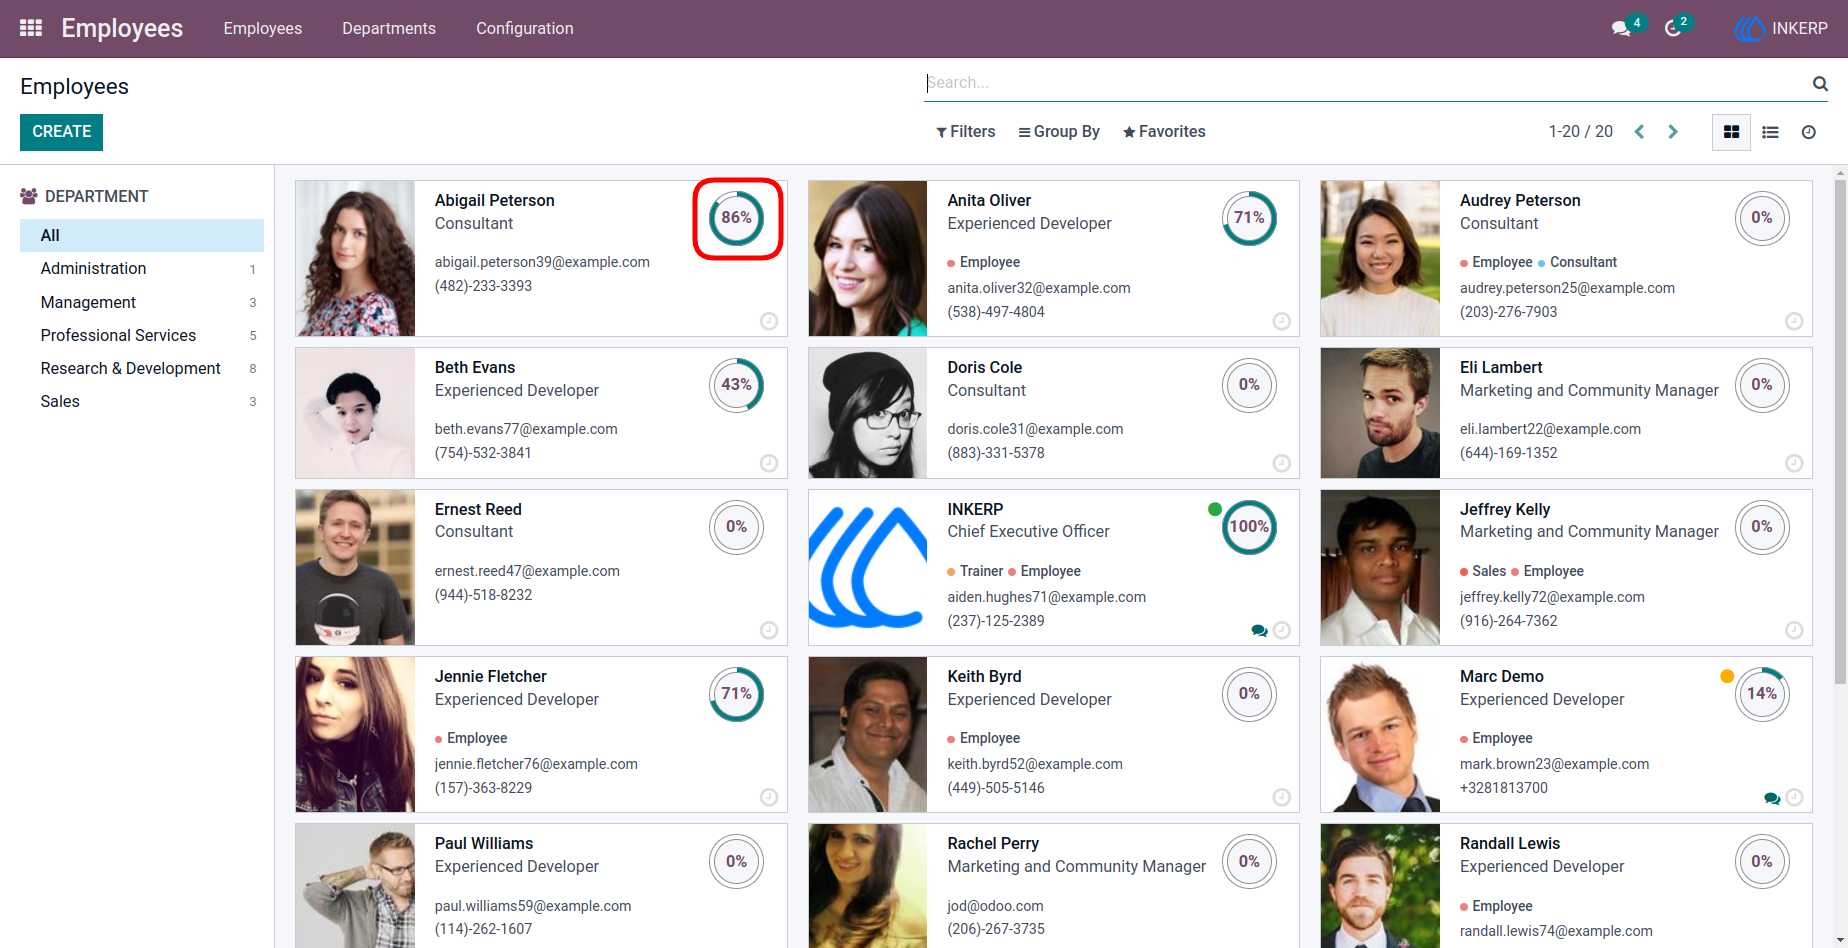Image resolution: width=1848 pixels, height=948 pixels.
Task: Filter by Sales department
Action: 142,401
